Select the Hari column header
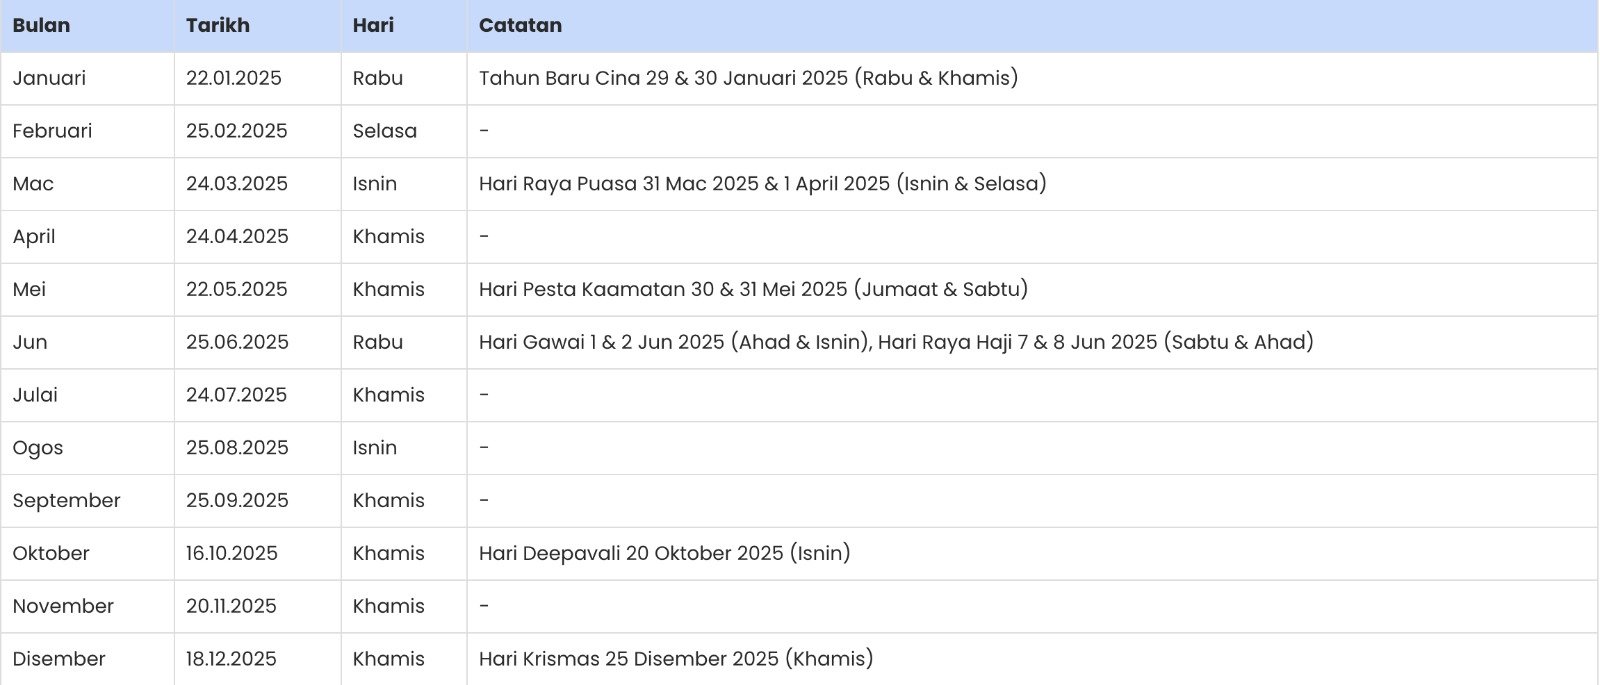Screen dimensions: 1600x685 pyautogui.click(x=373, y=26)
